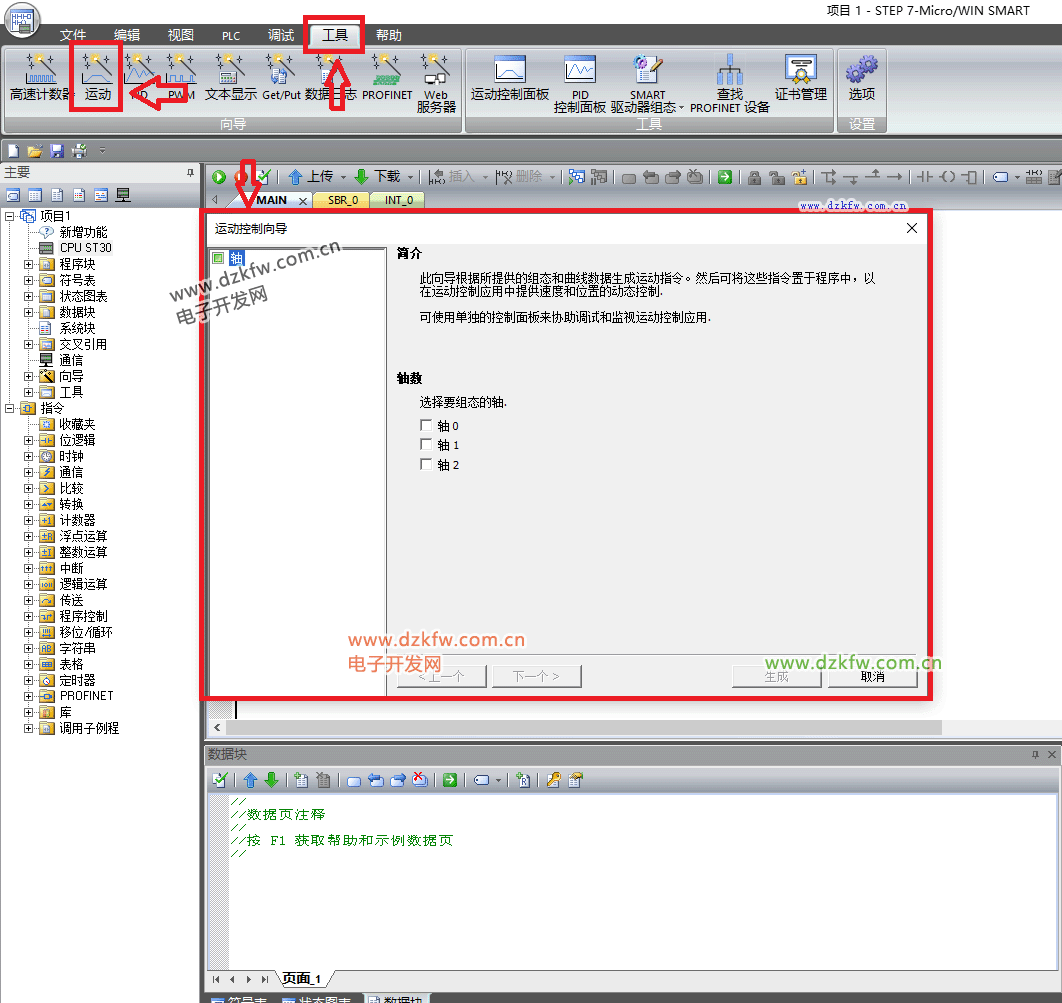Tick the 轴 2 checkbox

coord(427,465)
